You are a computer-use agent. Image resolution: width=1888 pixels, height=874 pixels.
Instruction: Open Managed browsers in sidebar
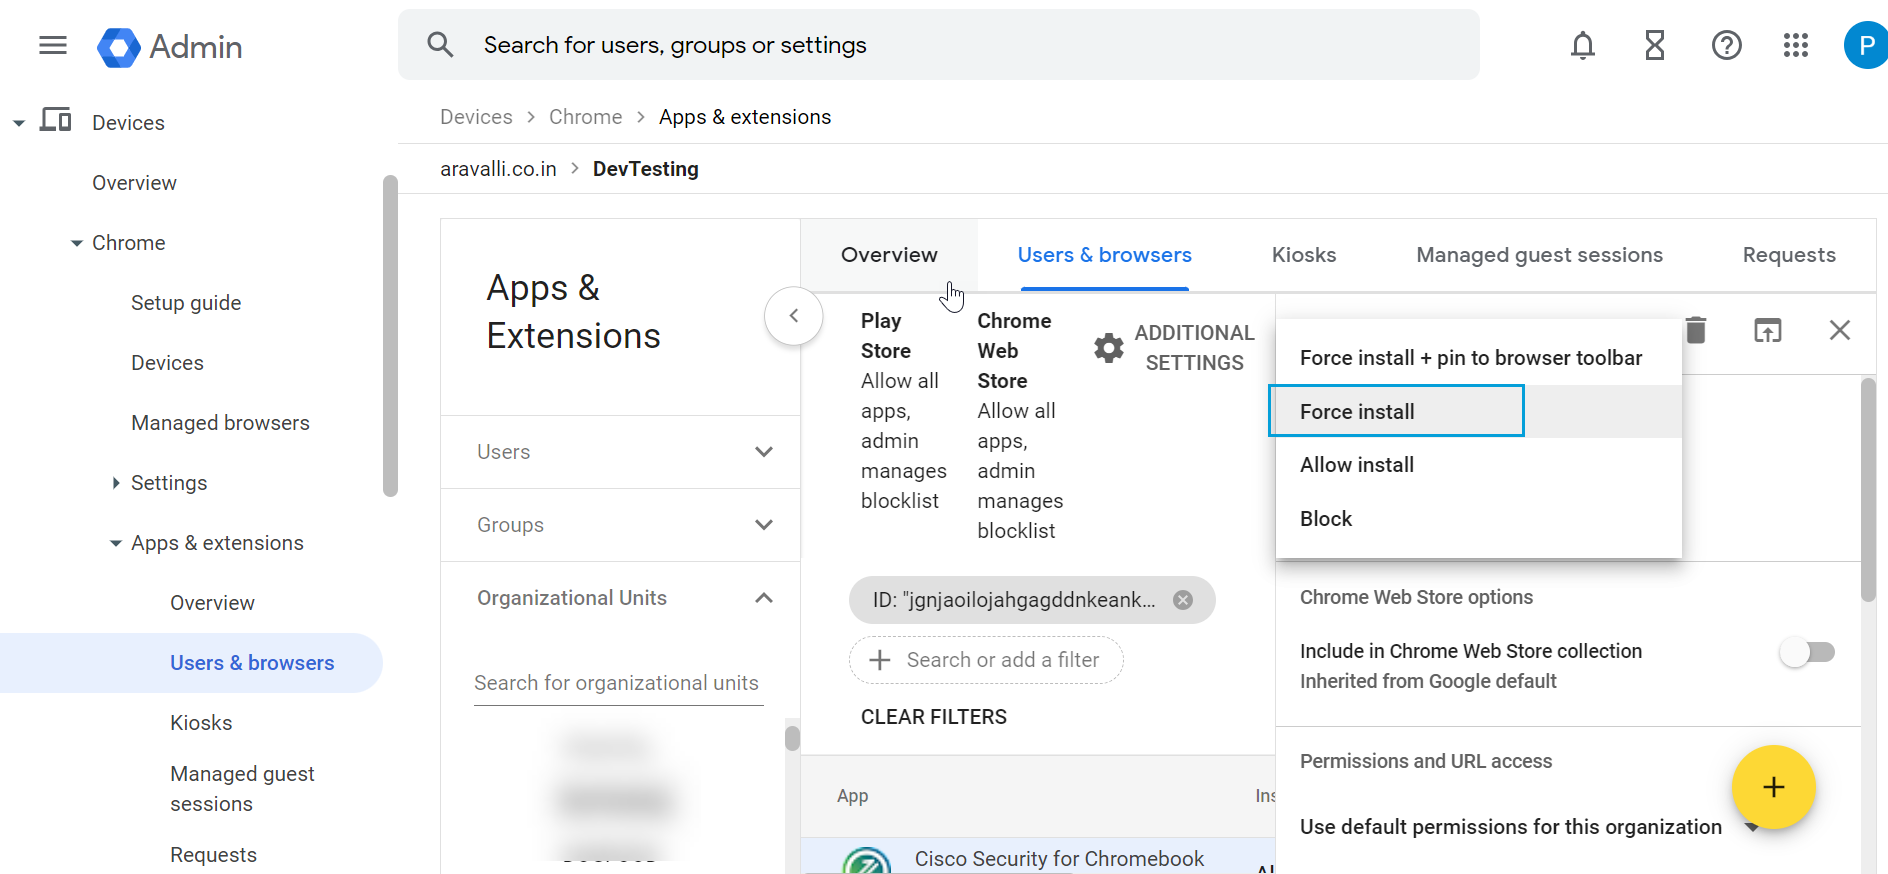220,423
